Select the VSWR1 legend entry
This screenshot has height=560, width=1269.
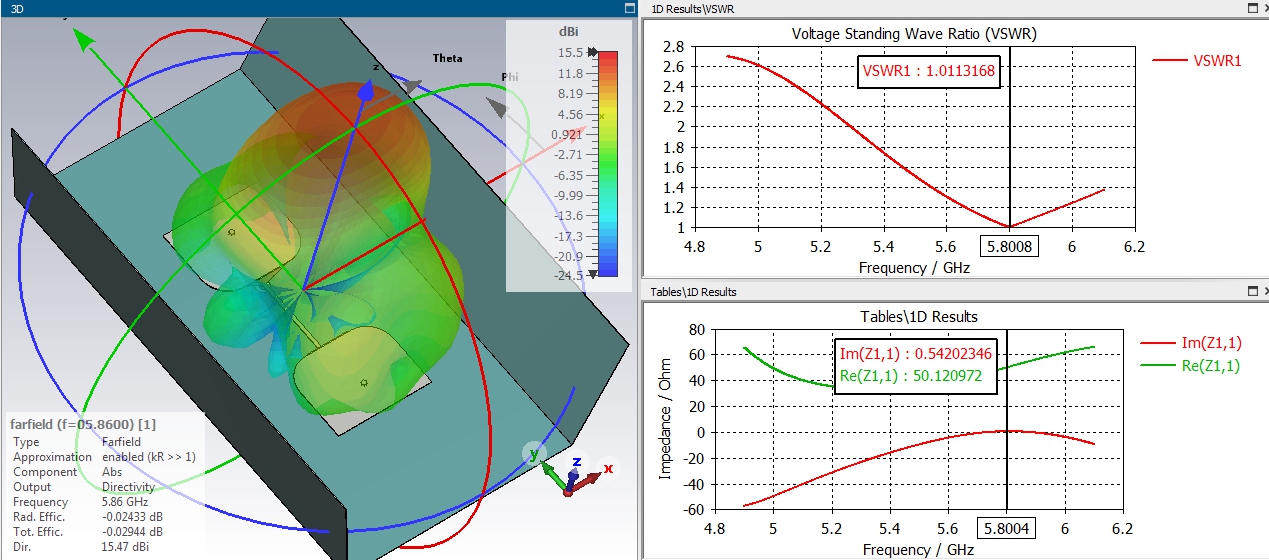pyautogui.click(x=1196, y=60)
